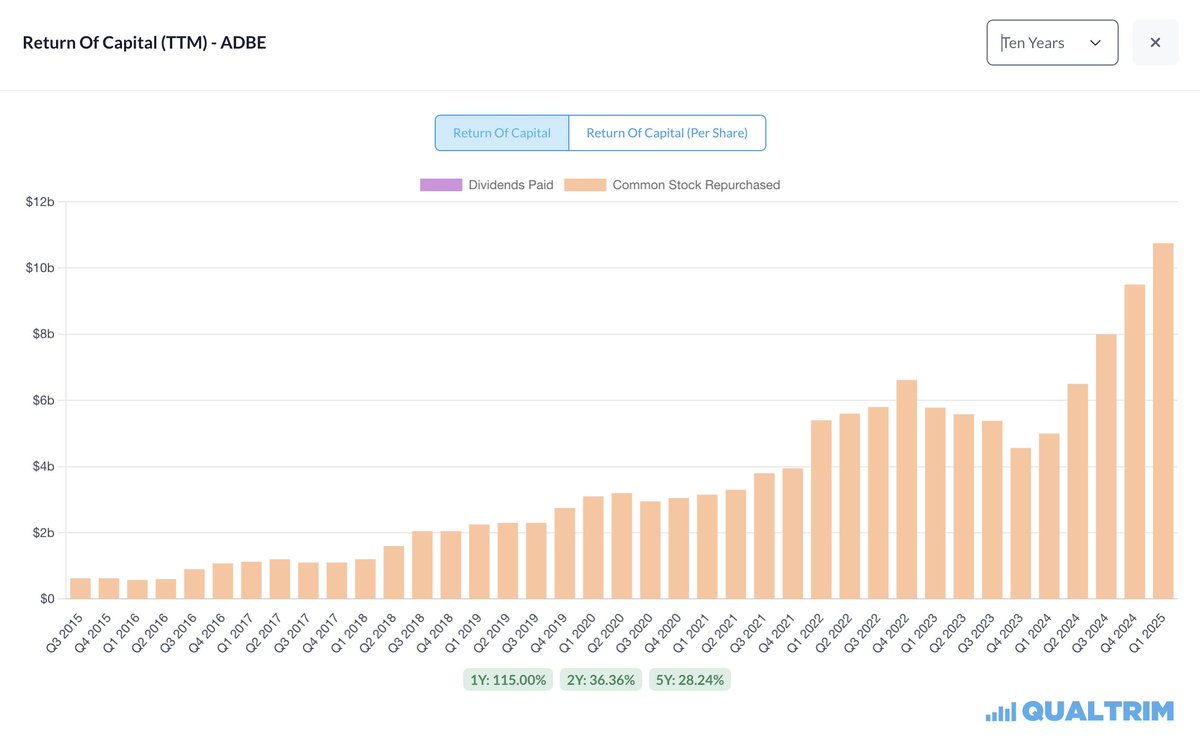Screen dimensions: 1200x743
Task: Click the 2Y: 36.36% growth badge
Action: [600, 680]
